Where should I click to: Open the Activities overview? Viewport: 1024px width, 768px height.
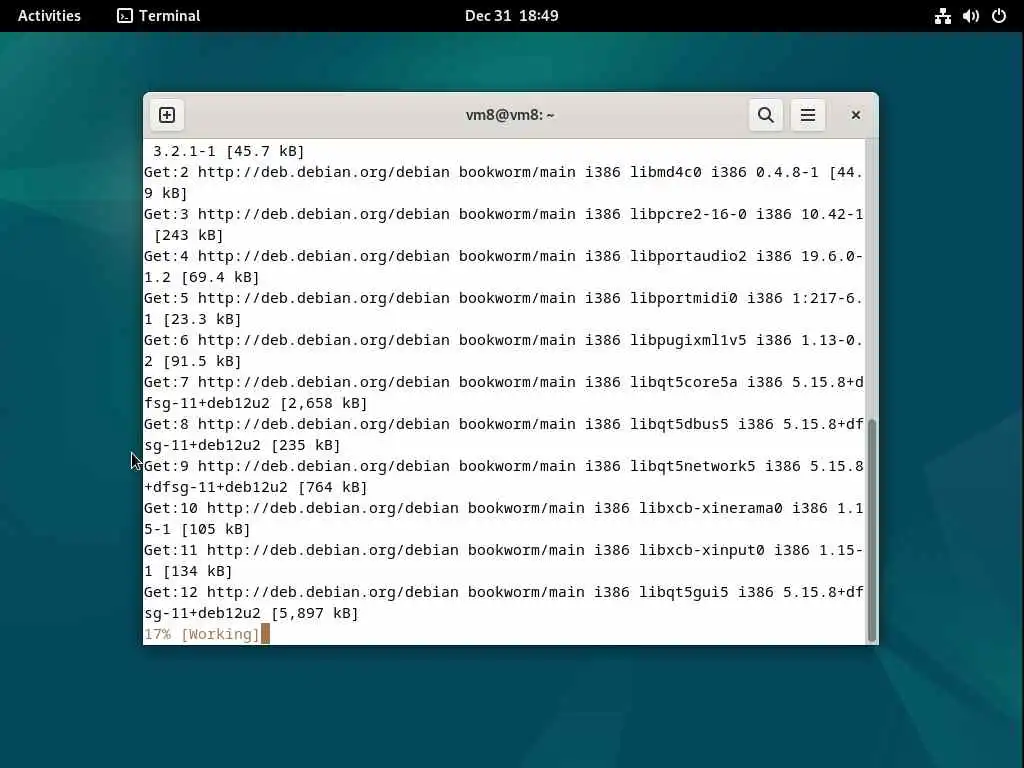pos(49,16)
